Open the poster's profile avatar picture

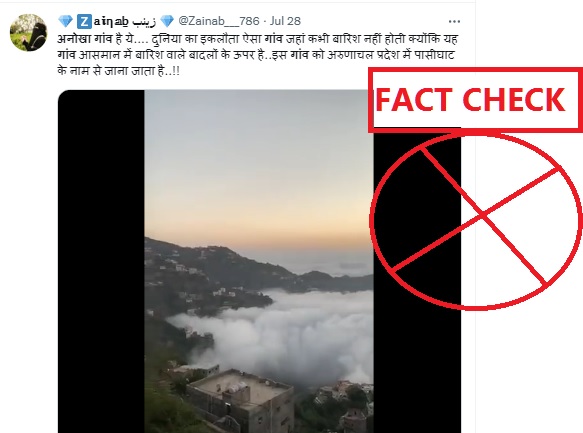coord(29,32)
